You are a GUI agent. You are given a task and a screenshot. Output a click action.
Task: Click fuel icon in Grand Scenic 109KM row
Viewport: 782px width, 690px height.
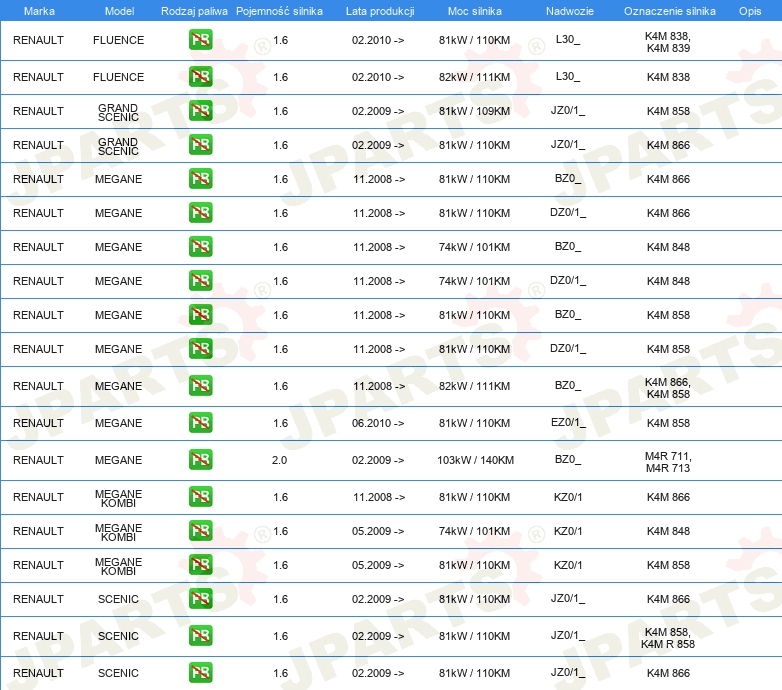200,111
